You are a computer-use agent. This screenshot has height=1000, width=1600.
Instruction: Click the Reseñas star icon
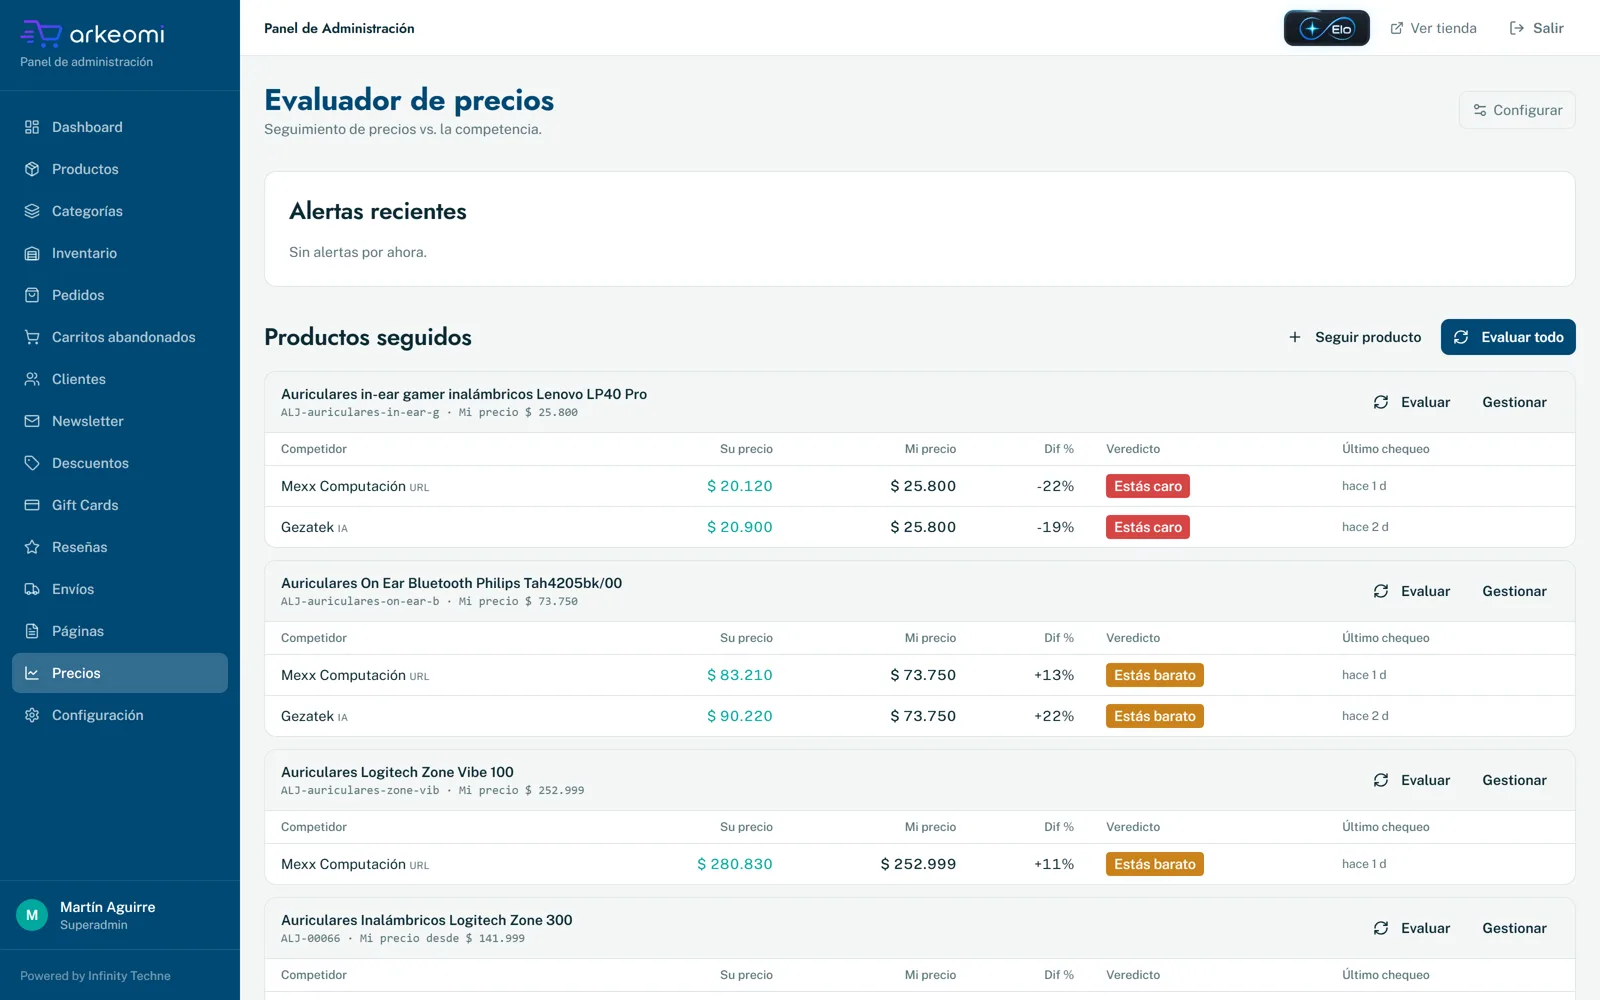tap(32, 547)
